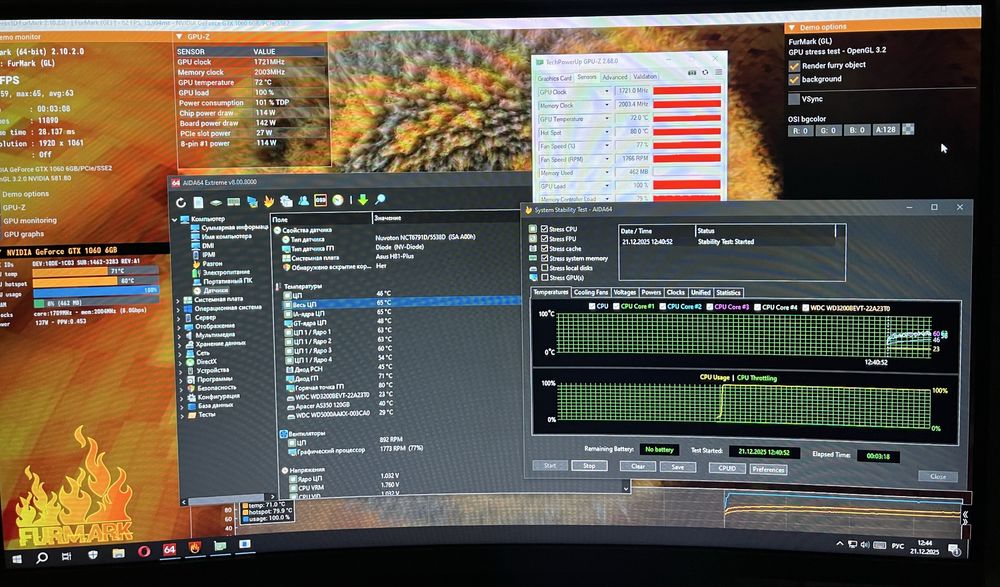The width and height of the screenshot is (1000, 587).
Task: Switch to Cooling Fans tab in Stability Test
Action: [x=591, y=292]
